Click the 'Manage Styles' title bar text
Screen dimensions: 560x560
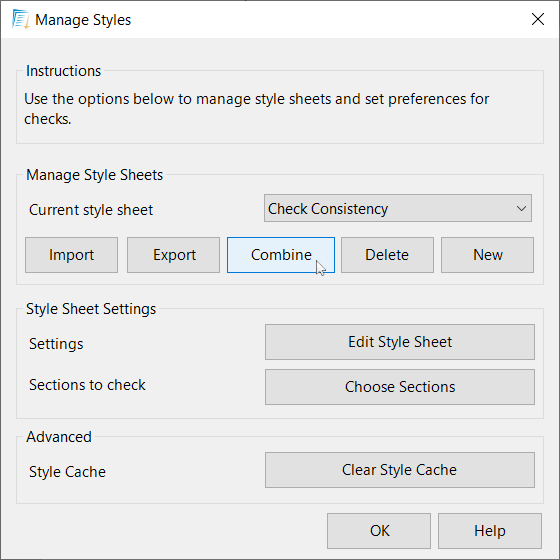pos(83,20)
